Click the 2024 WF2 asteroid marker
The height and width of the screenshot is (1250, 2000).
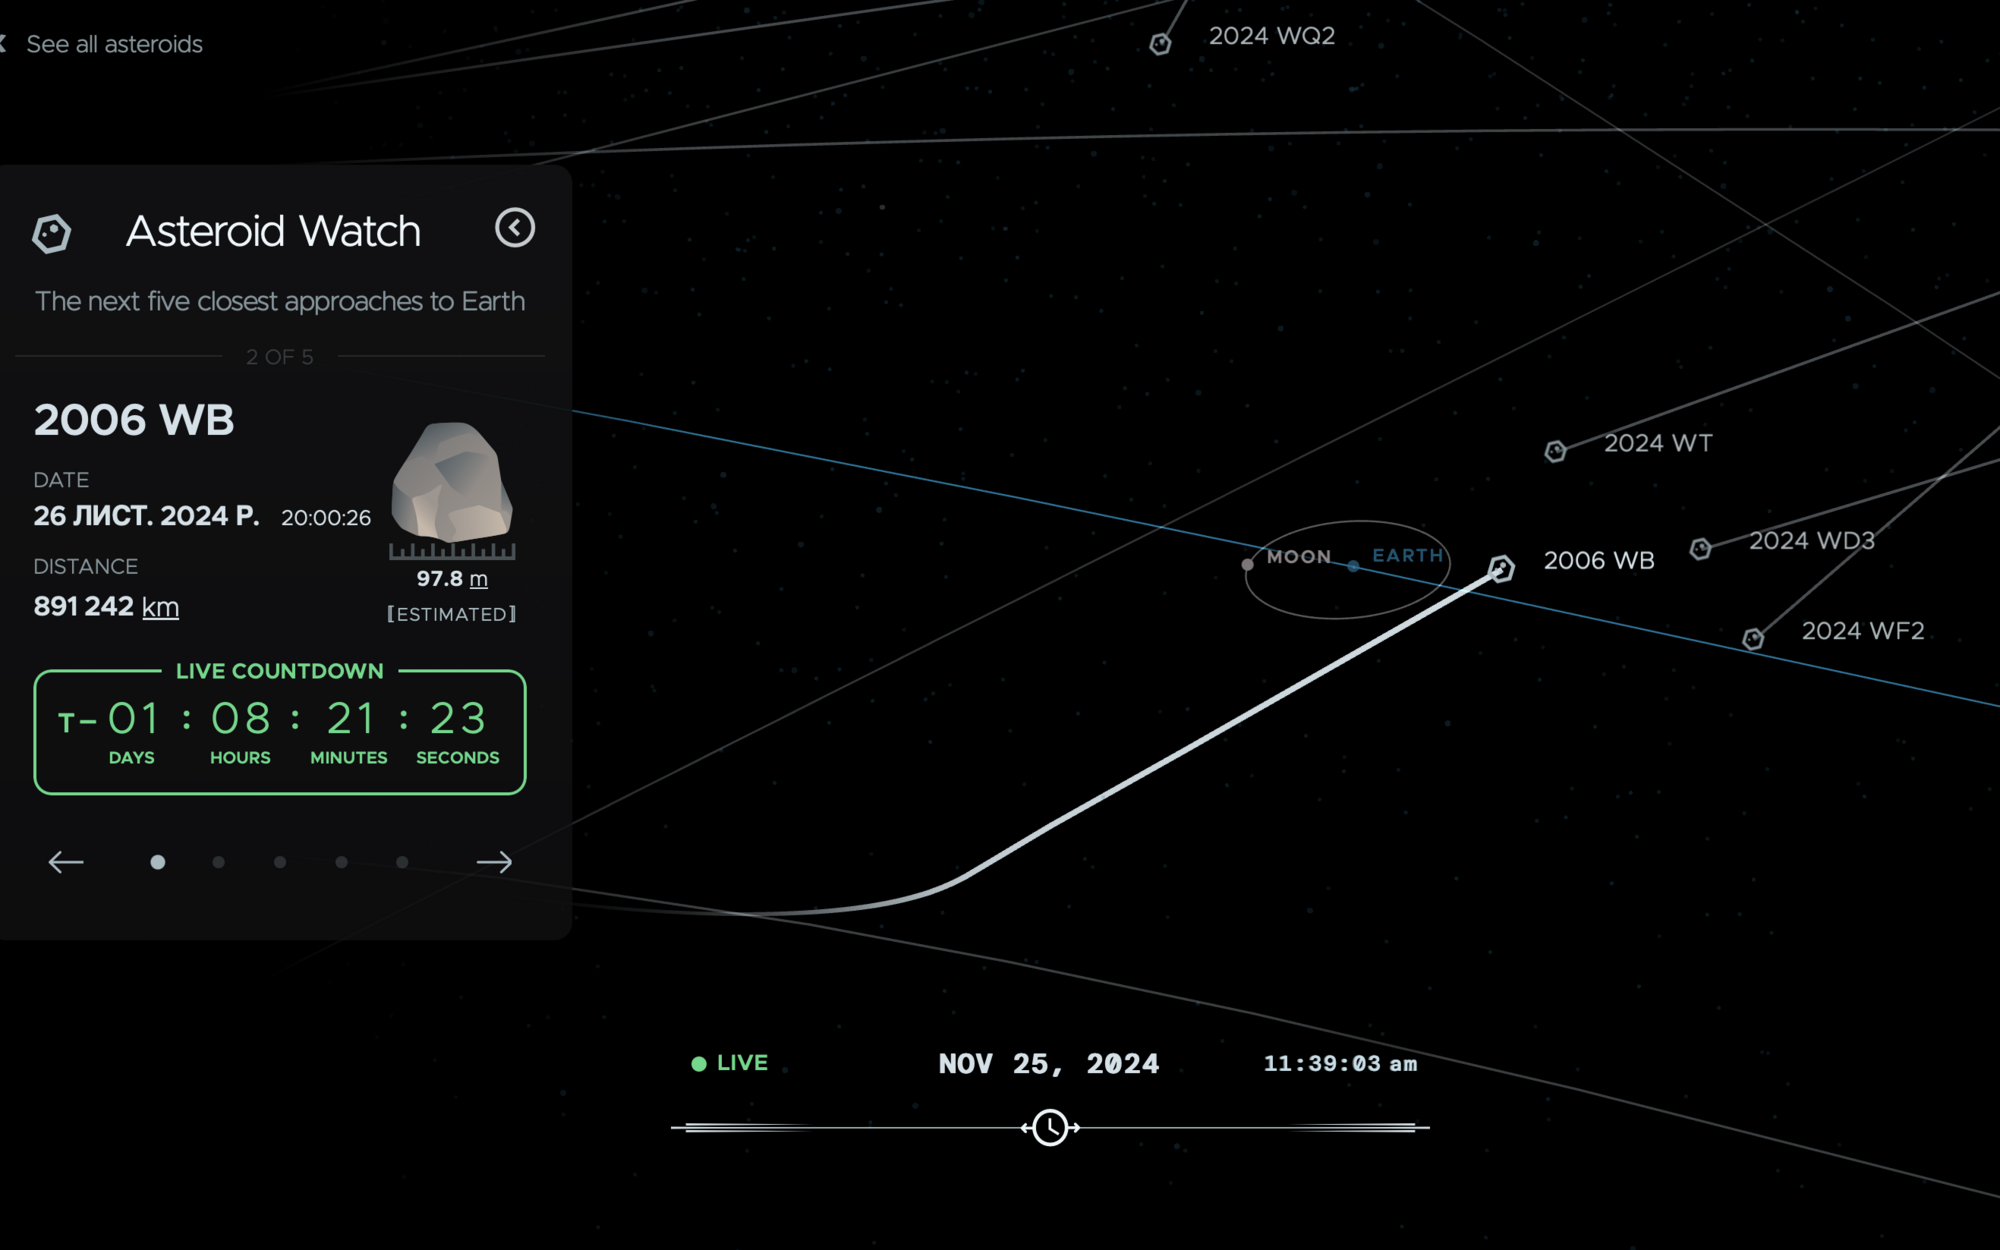(1753, 639)
